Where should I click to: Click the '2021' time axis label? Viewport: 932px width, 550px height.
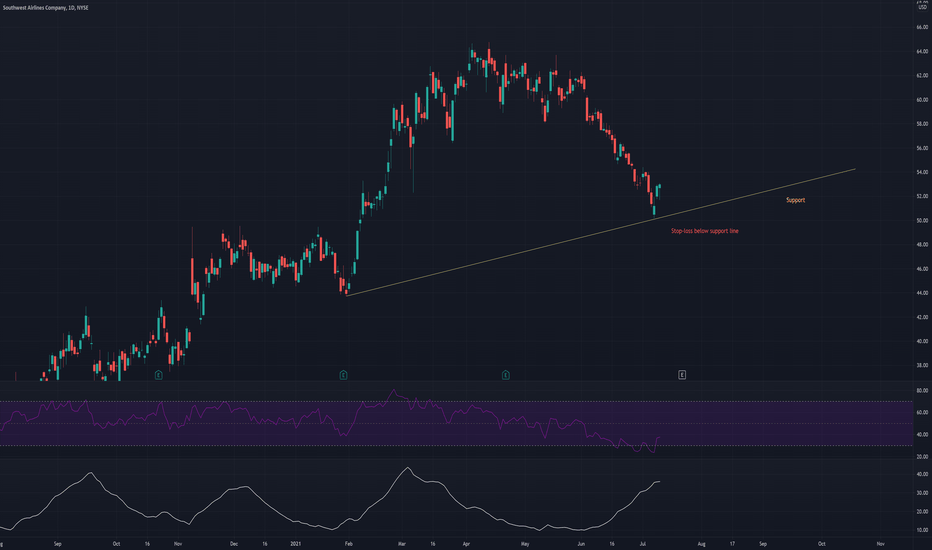(295, 543)
